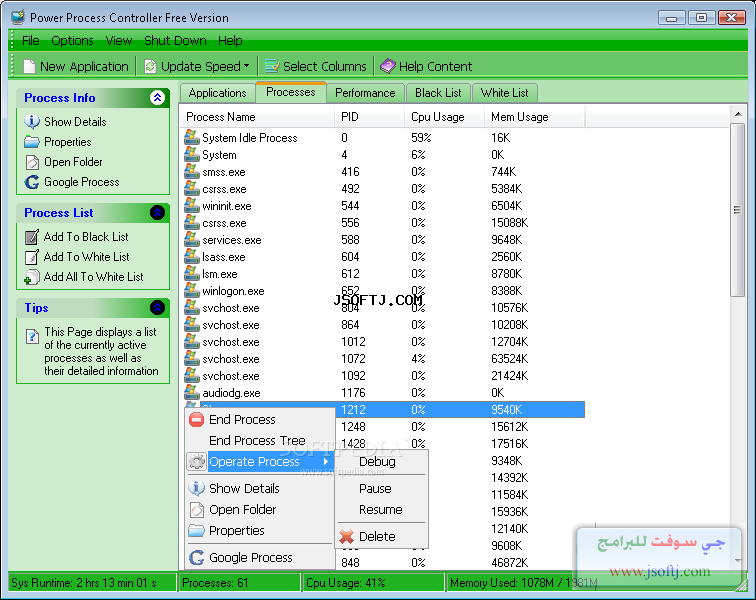Sort by the Mem Usage column header

535,117
